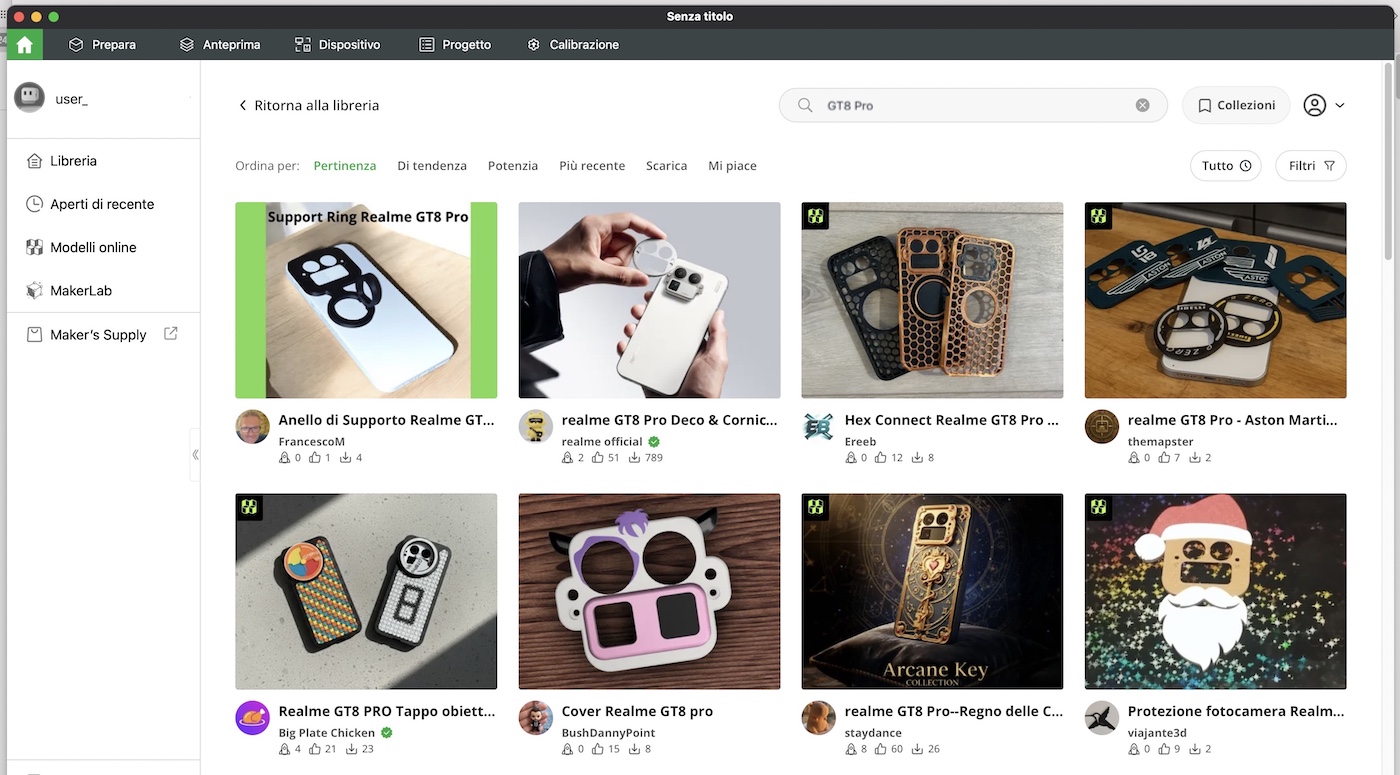1400x775 pixels.
Task: Switch to the Anteprima tab
Action: 219,45
